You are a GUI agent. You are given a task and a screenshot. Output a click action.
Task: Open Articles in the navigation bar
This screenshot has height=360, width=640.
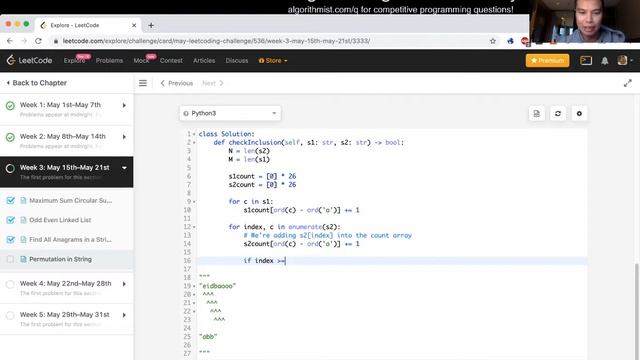point(204,60)
